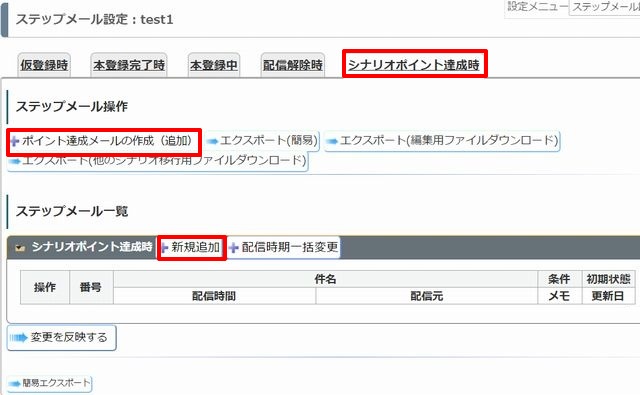640x395 pixels.
Task: Click エクスポート(簡易) button
Action: click(262, 141)
